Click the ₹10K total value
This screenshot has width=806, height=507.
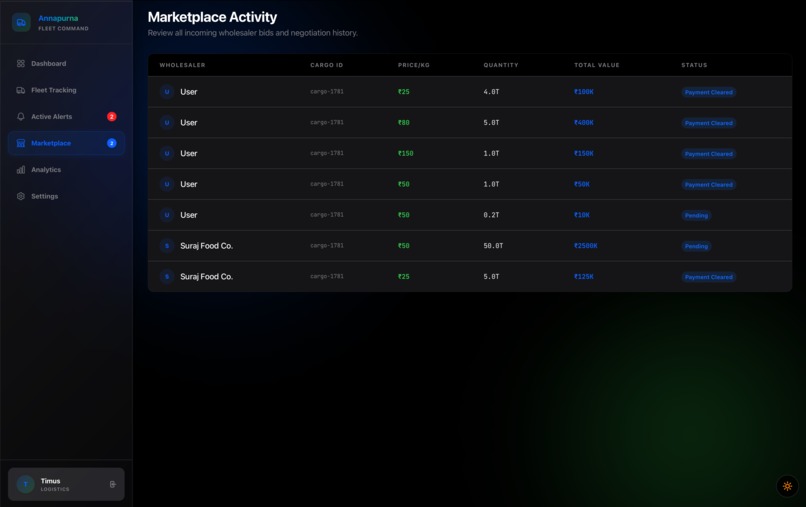pyautogui.click(x=581, y=215)
